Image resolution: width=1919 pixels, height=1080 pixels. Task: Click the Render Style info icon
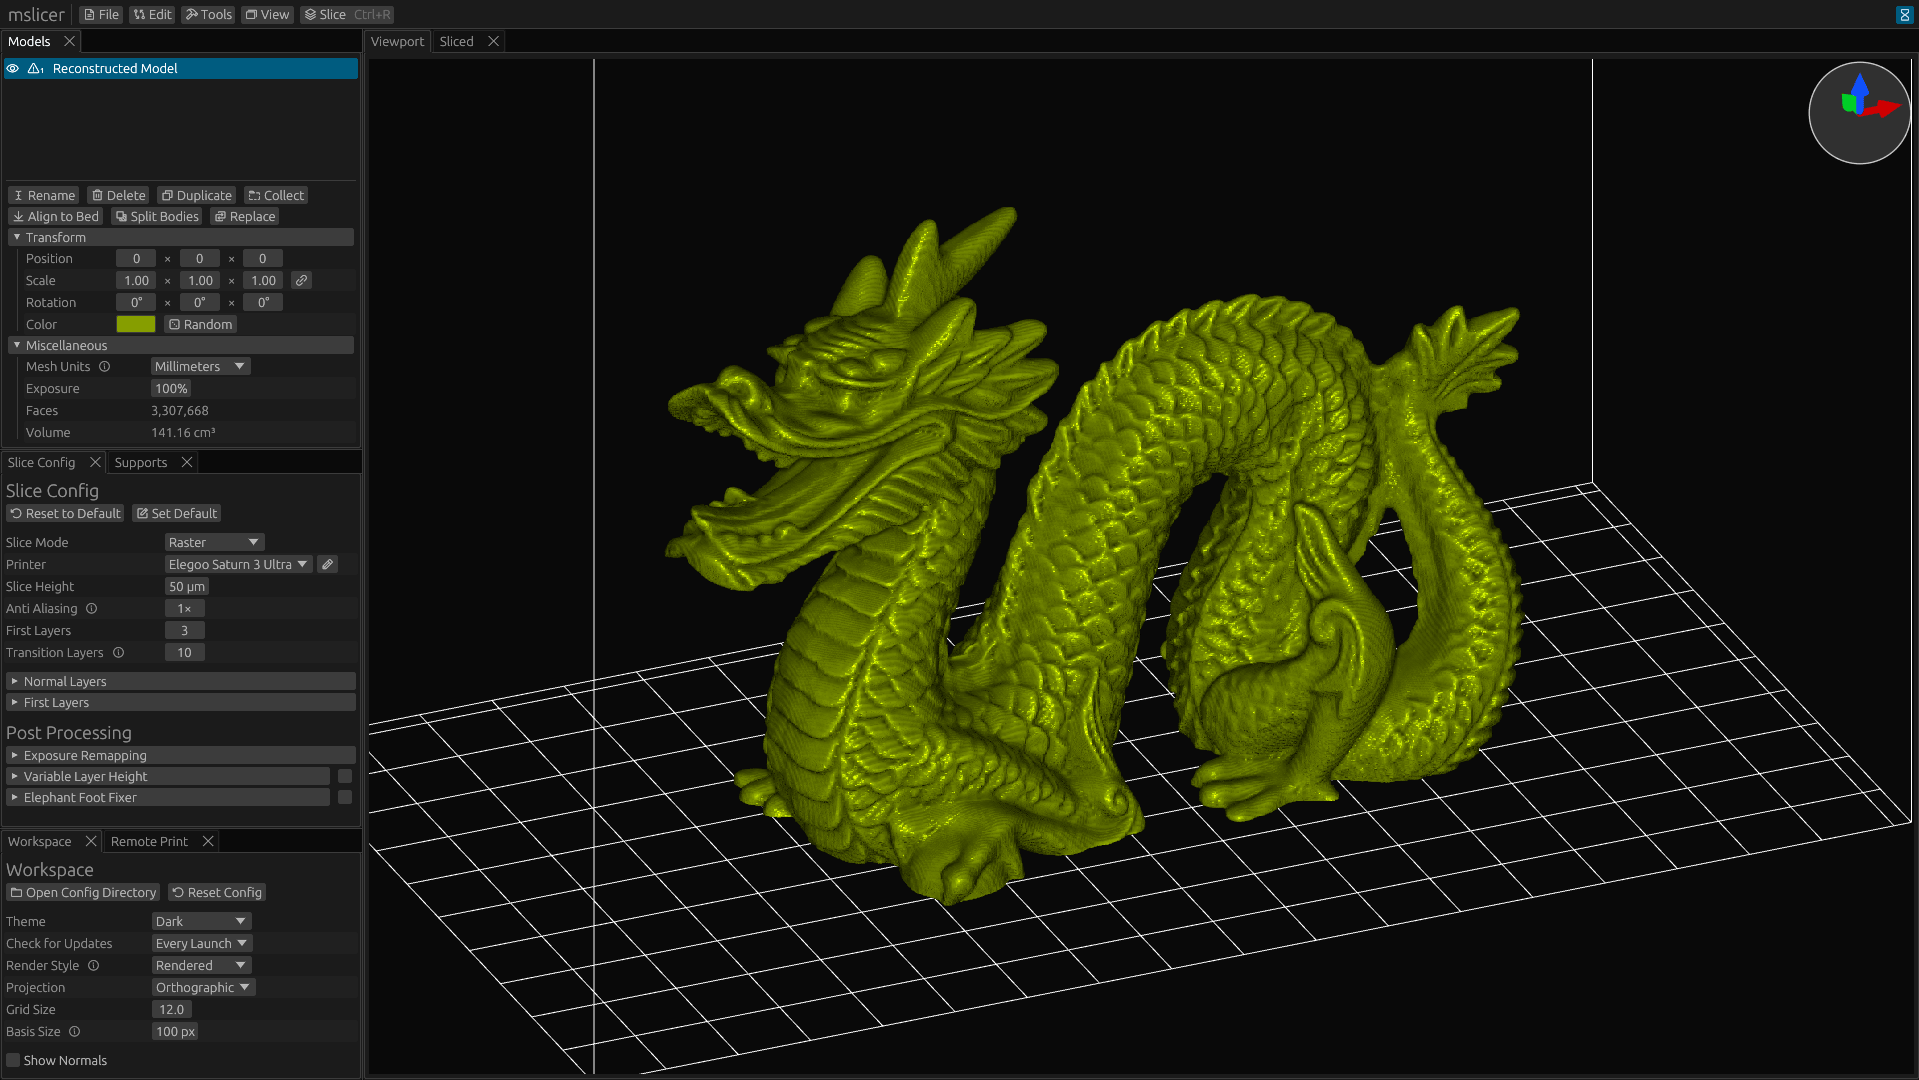pyautogui.click(x=93, y=966)
